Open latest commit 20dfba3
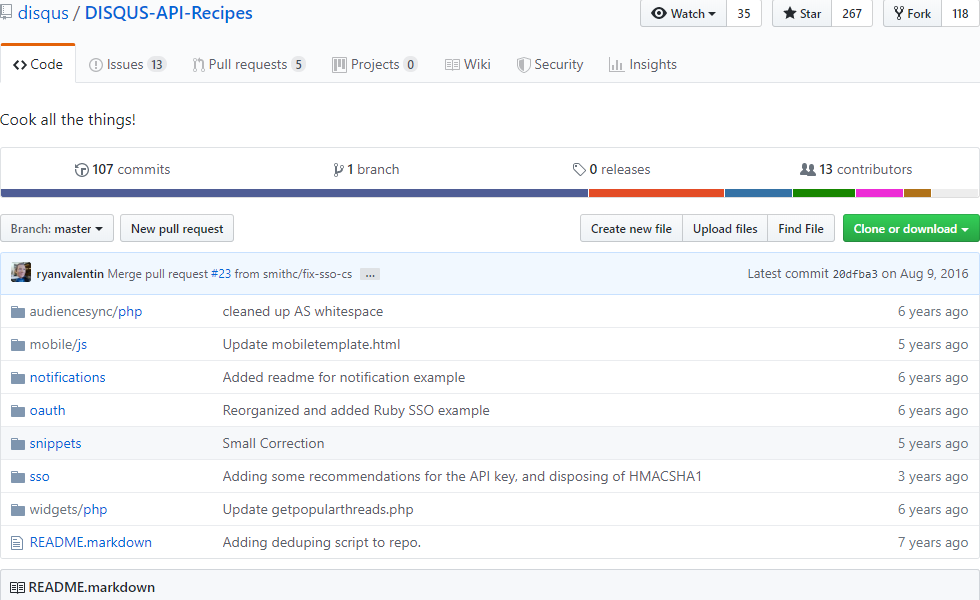The image size is (980, 600). pos(855,274)
